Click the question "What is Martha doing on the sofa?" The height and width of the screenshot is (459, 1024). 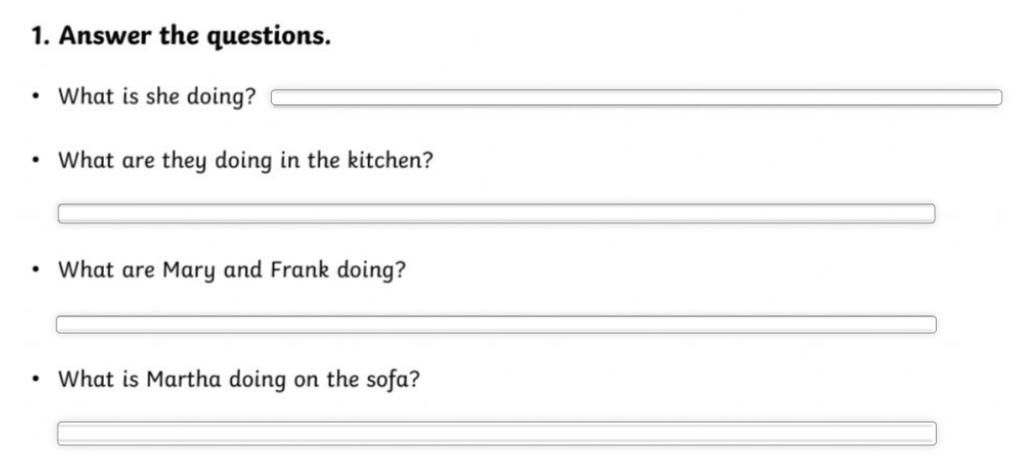(239, 379)
